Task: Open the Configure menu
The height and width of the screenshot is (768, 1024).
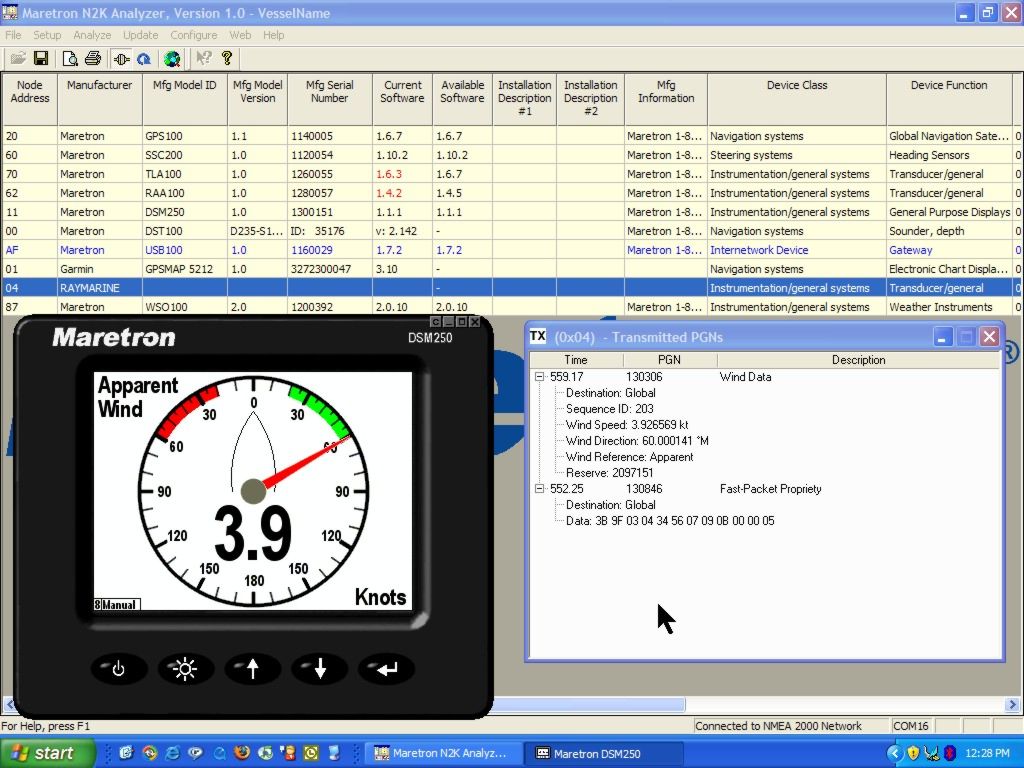Action: pyautogui.click(x=194, y=35)
